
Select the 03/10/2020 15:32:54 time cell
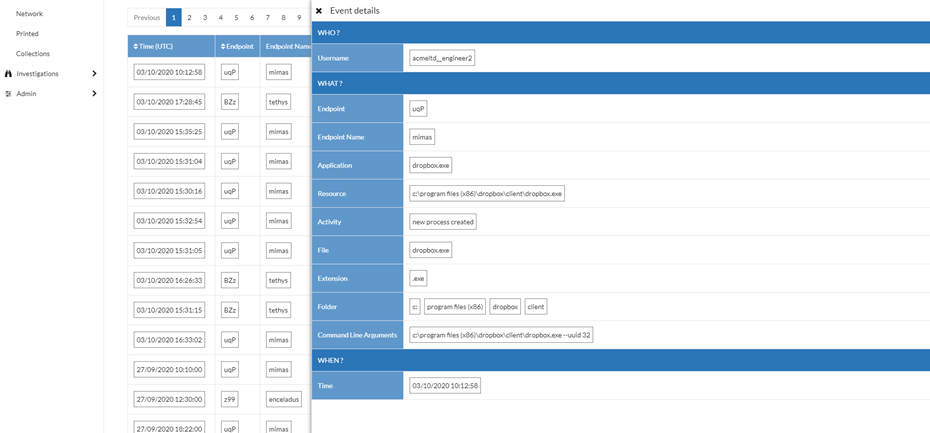[170, 221]
